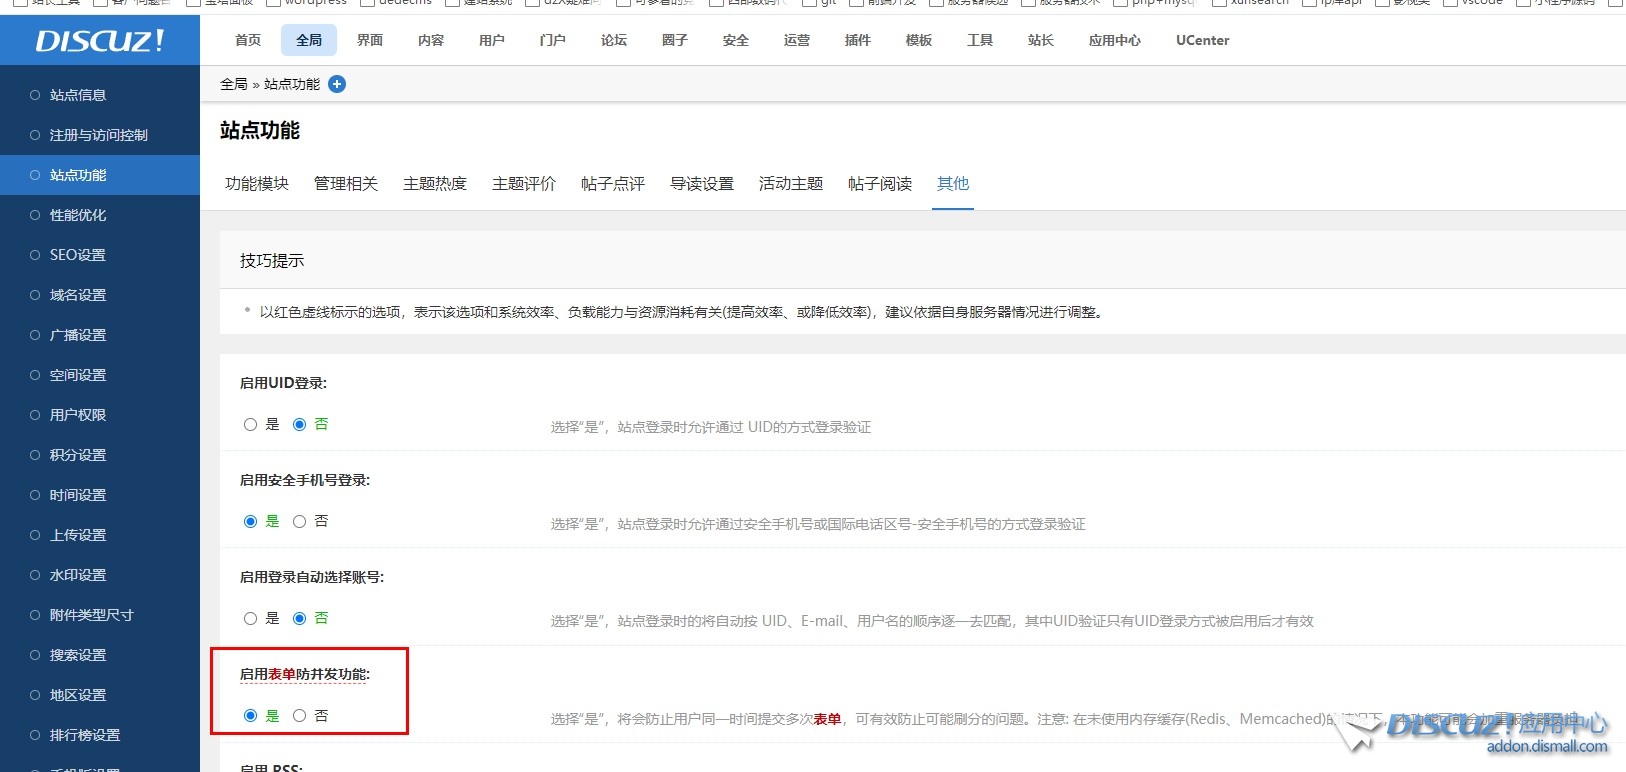Click the DISCUZ! logo
Viewport: 1626px width, 772px height.
tap(99, 41)
